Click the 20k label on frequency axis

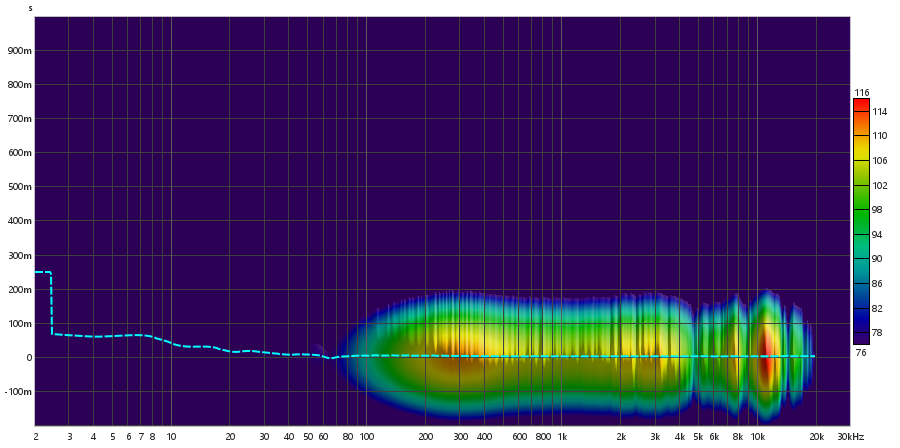coord(816,437)
